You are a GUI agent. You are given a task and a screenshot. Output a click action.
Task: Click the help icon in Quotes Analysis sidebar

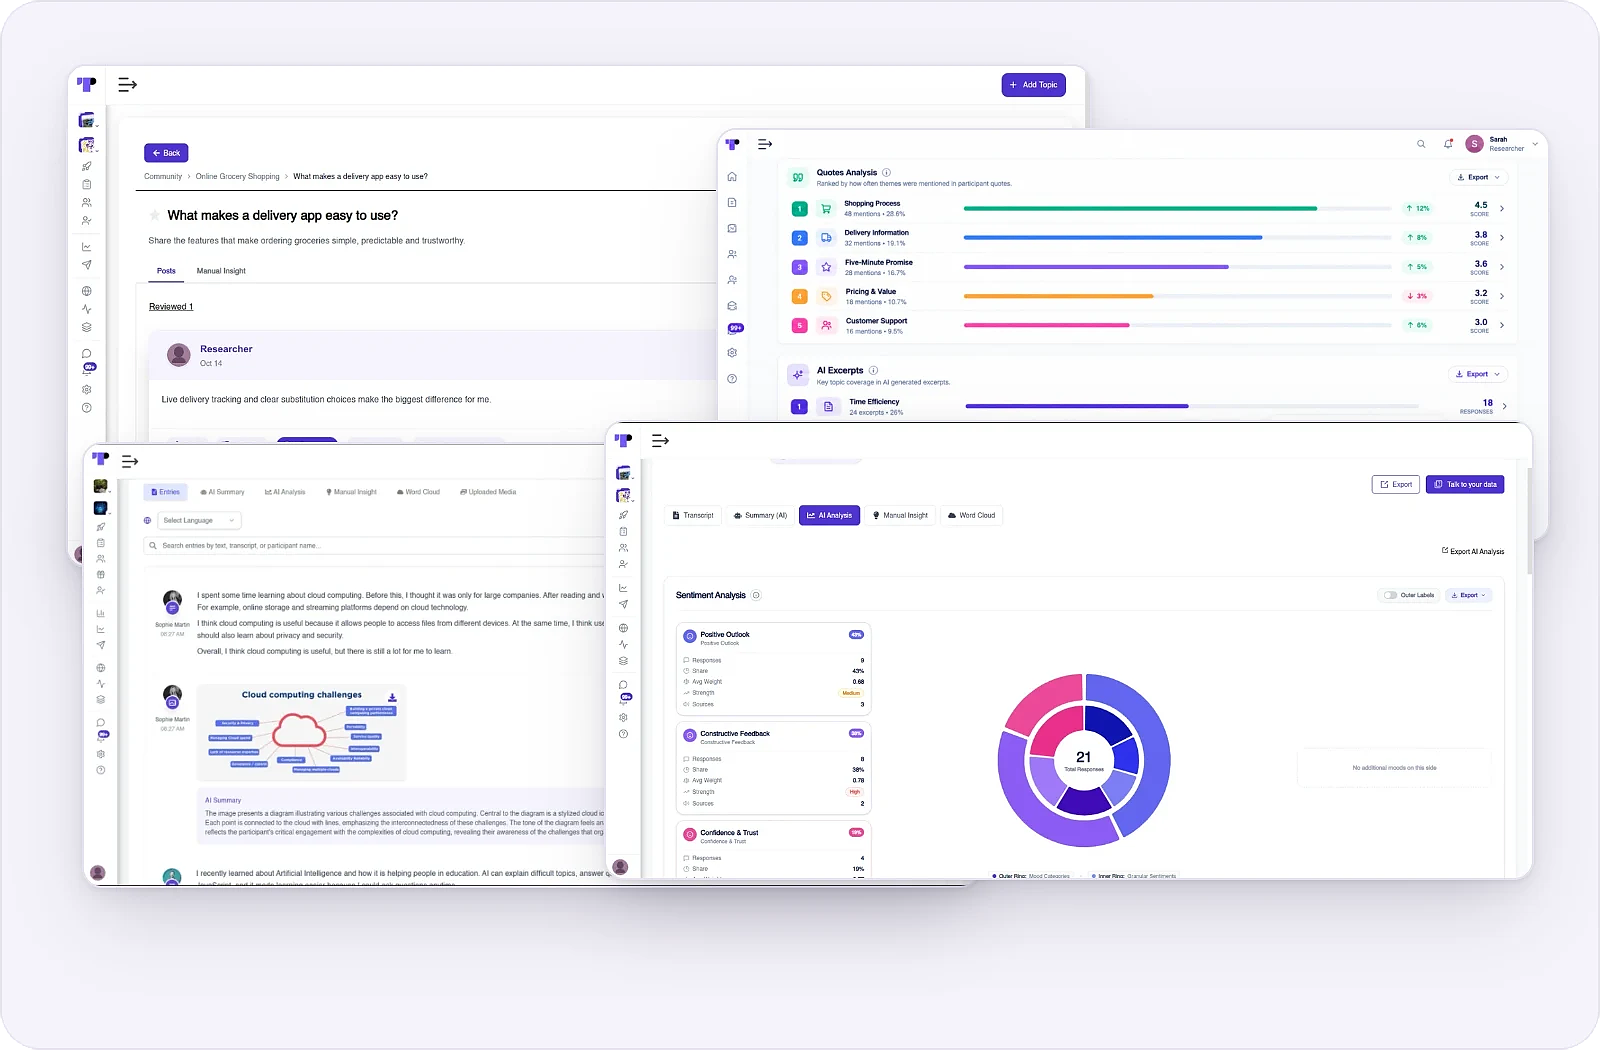732,379
